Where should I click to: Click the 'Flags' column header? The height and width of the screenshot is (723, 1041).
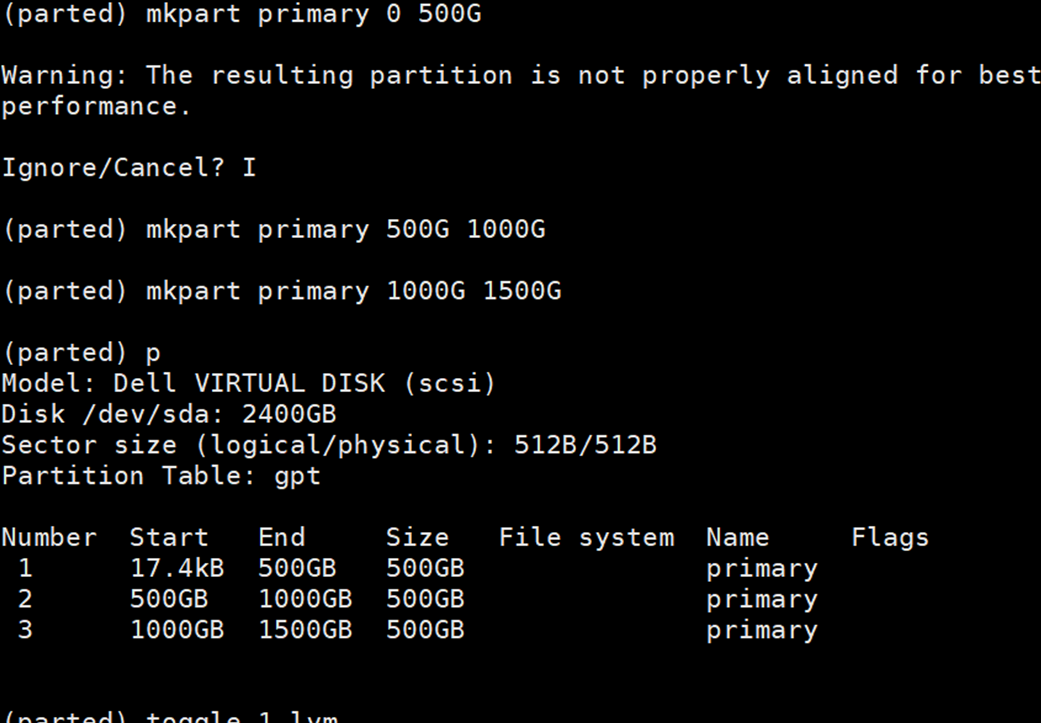pyautogui.click(x=890, y=537)
